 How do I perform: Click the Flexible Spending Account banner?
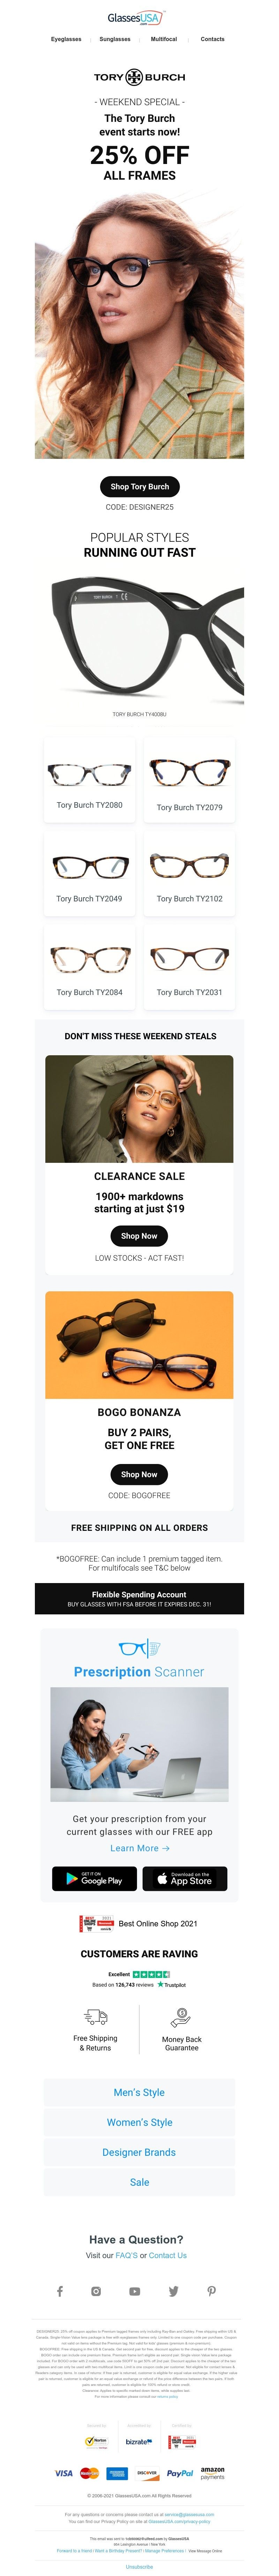click(x=139, y=1598)
